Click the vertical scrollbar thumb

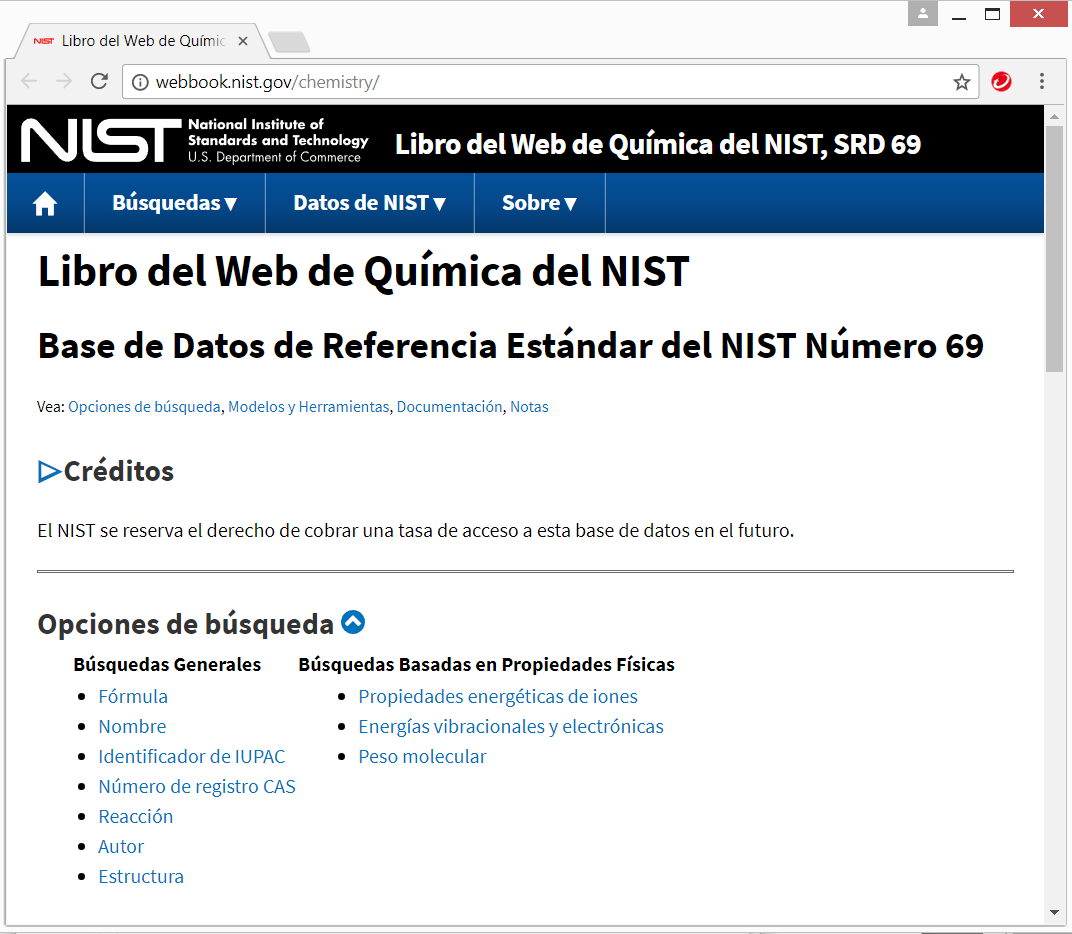pos(1054,250)
